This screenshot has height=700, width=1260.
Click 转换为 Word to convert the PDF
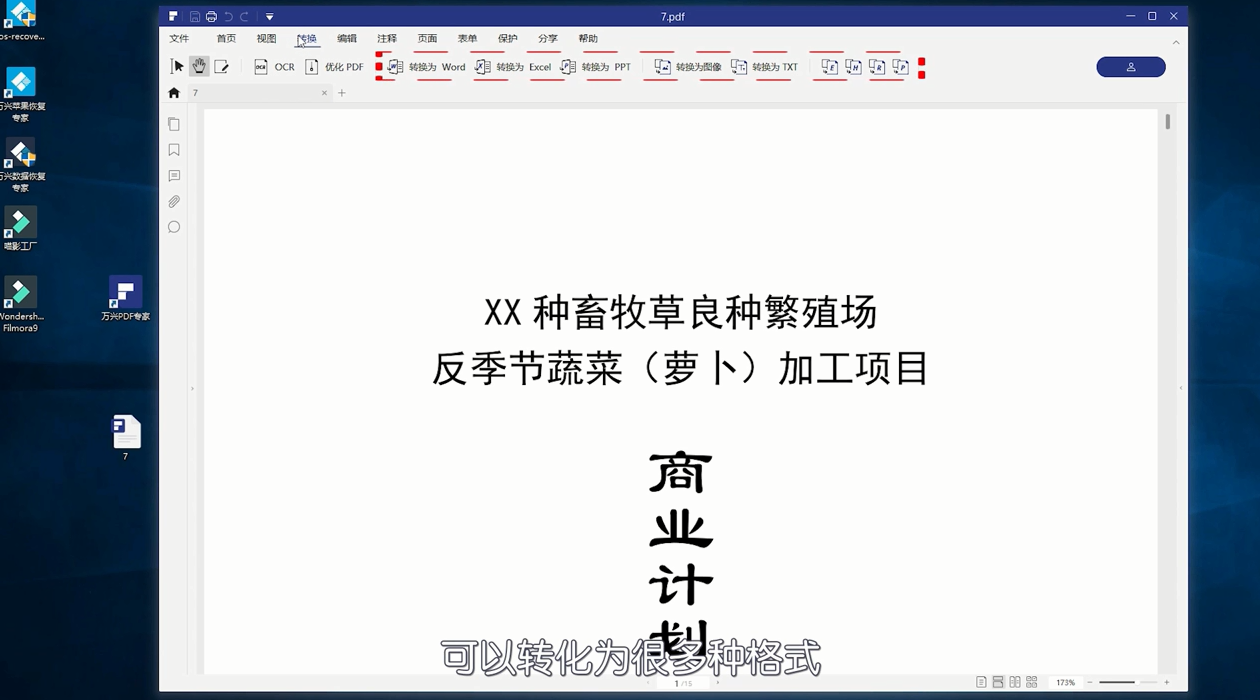click(x=430, y=67)
